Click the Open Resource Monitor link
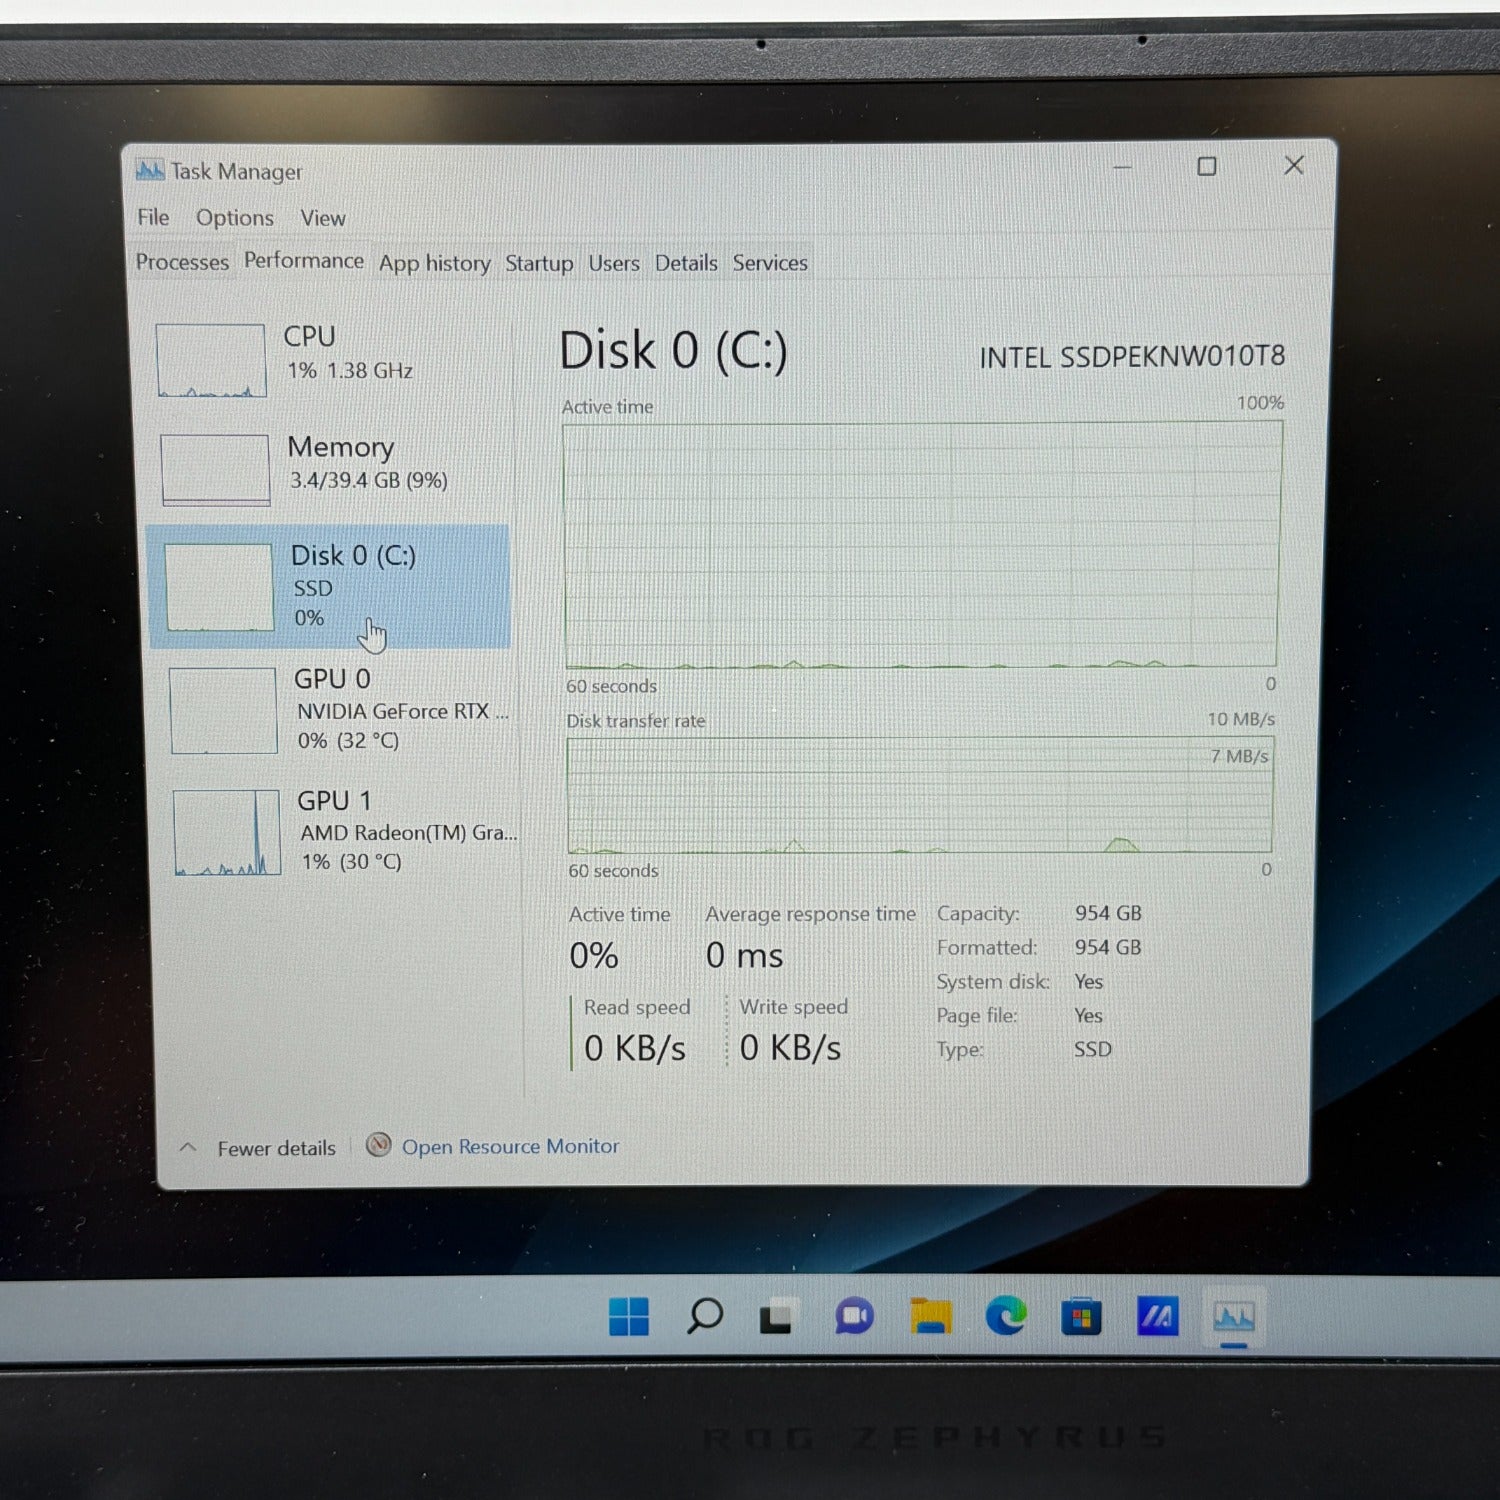The height and width of the screenshot is (1500, 1500). pyautogui.click(x=510, y=1146)
